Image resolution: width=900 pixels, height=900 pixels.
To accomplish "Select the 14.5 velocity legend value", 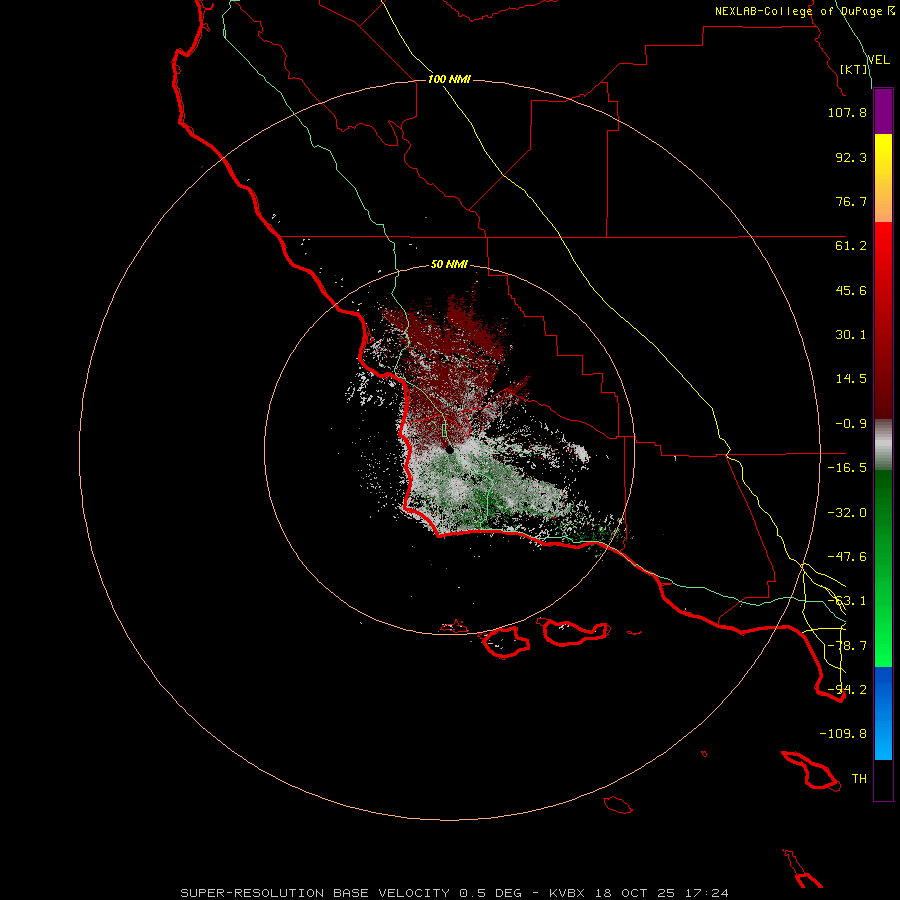I will (x=851, y=379).
